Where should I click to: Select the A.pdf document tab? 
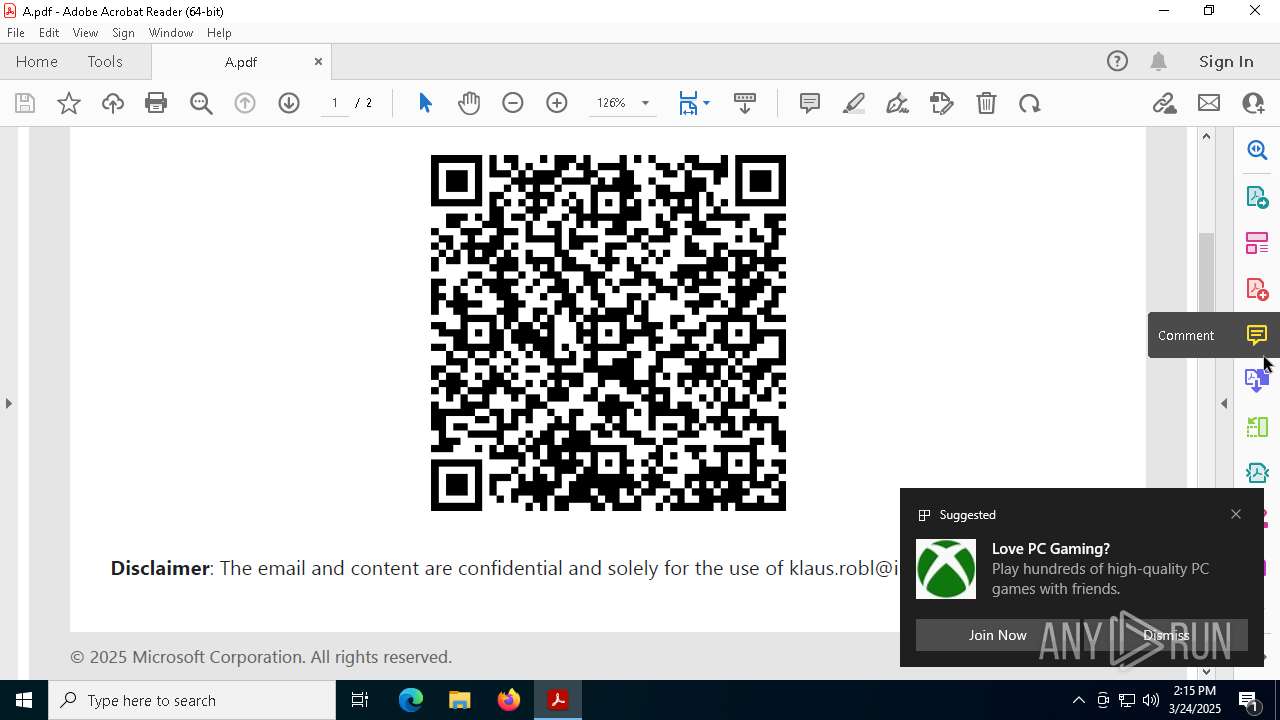tap(241, 62)
